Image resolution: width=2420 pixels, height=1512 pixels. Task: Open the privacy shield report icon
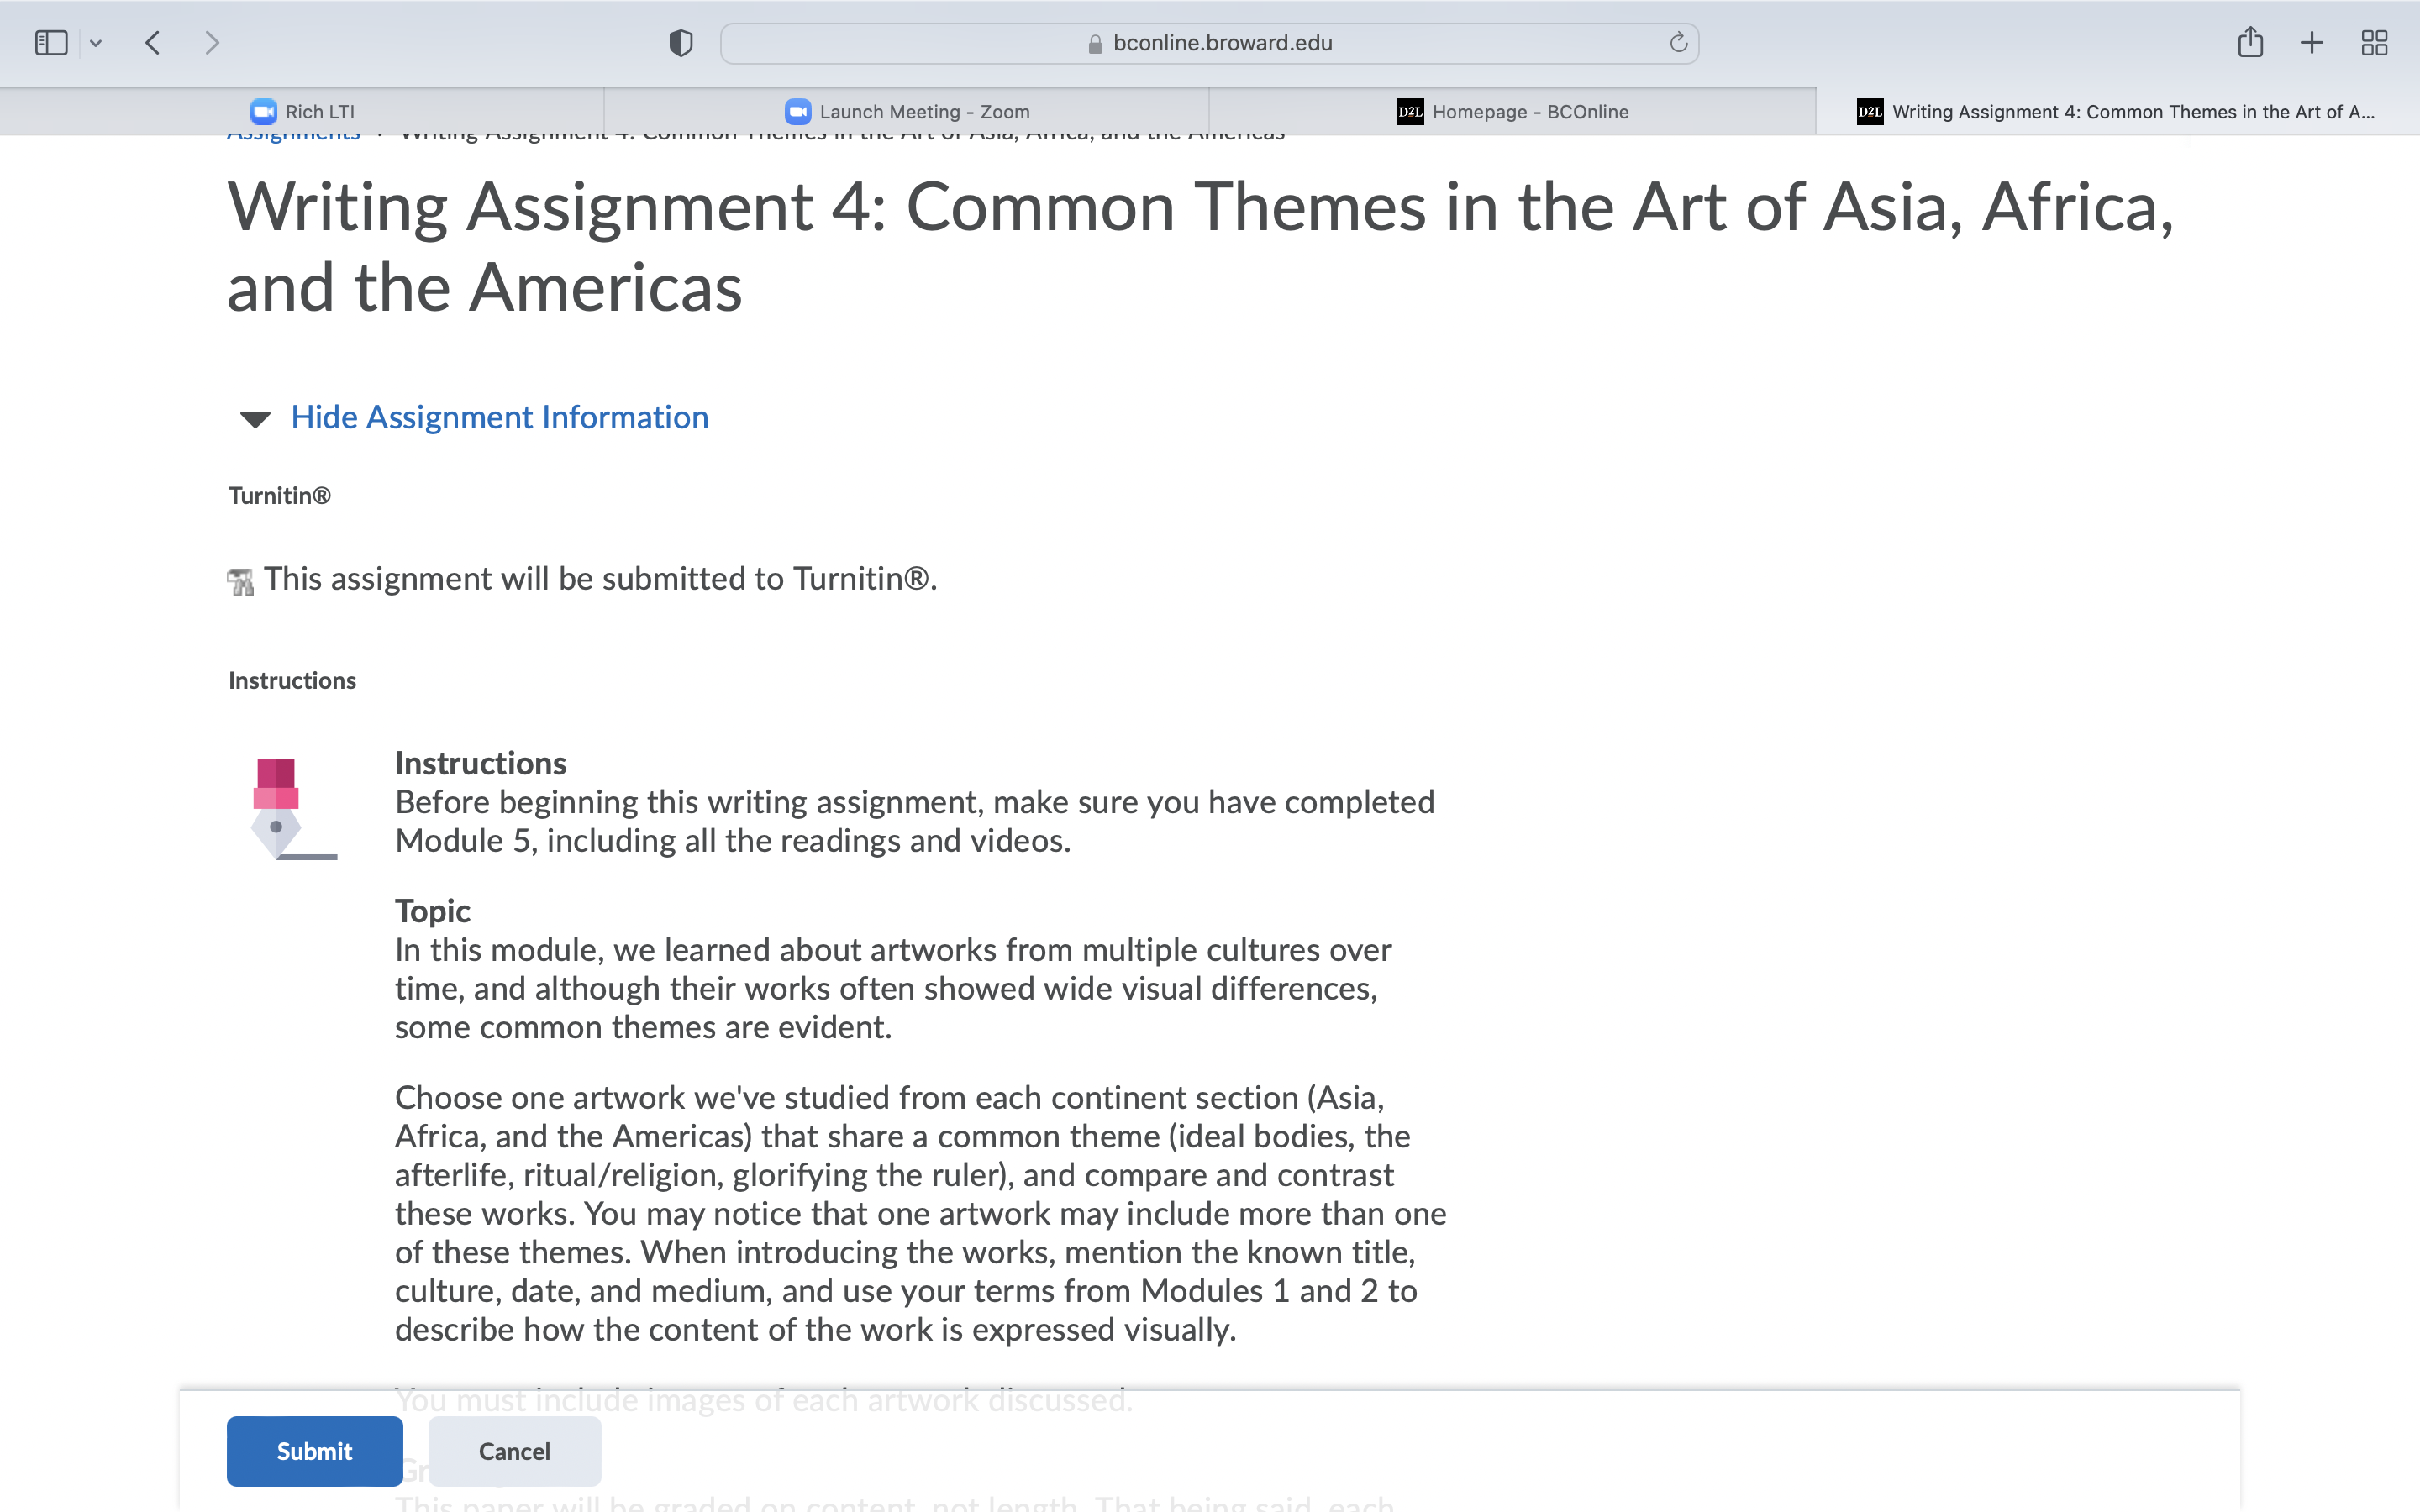point(681,43)
